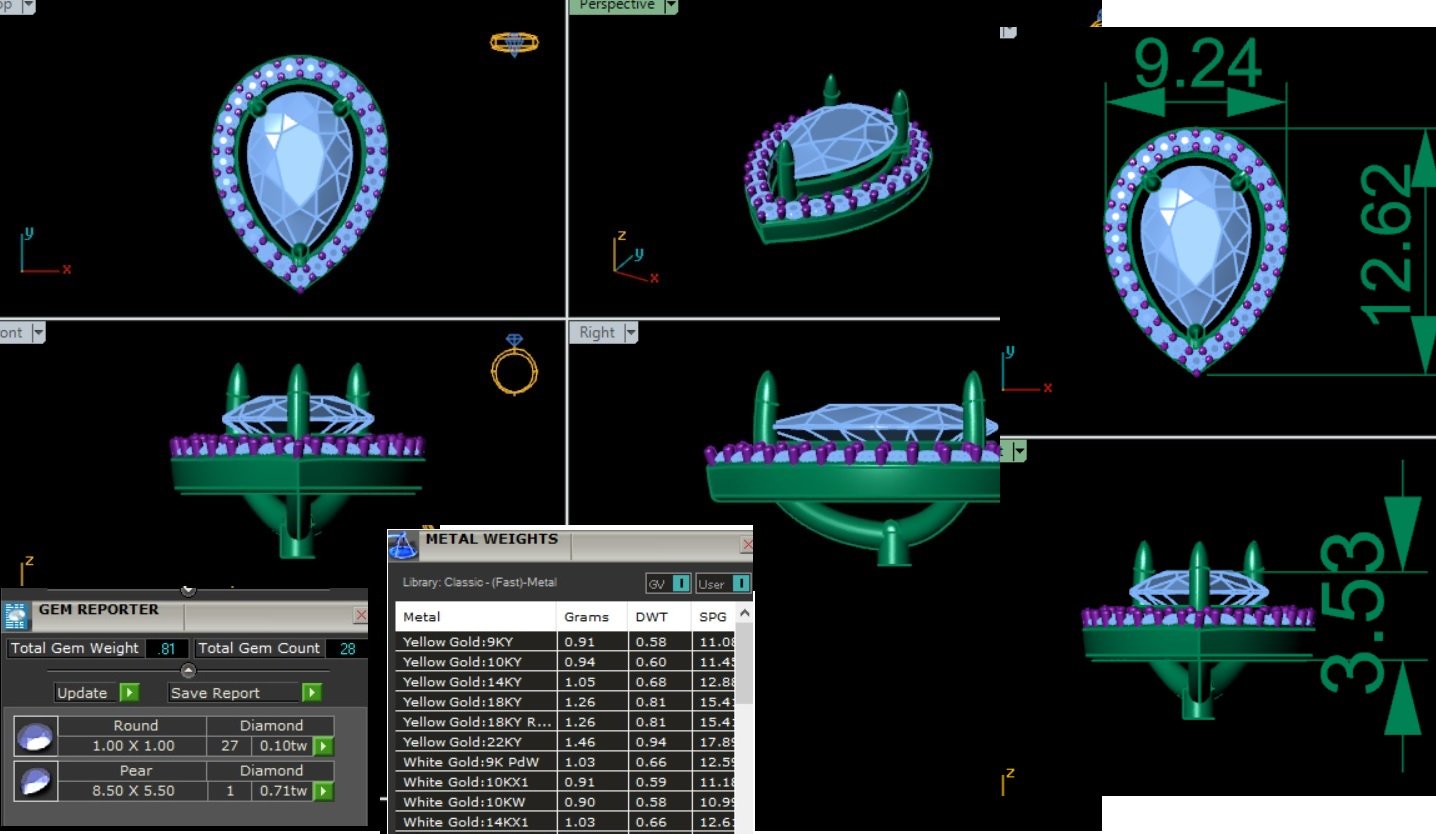This screenshot has width=1436, height=834.
Task: Select the Yellow Gold:22KY row
Action: pos(565,742)
